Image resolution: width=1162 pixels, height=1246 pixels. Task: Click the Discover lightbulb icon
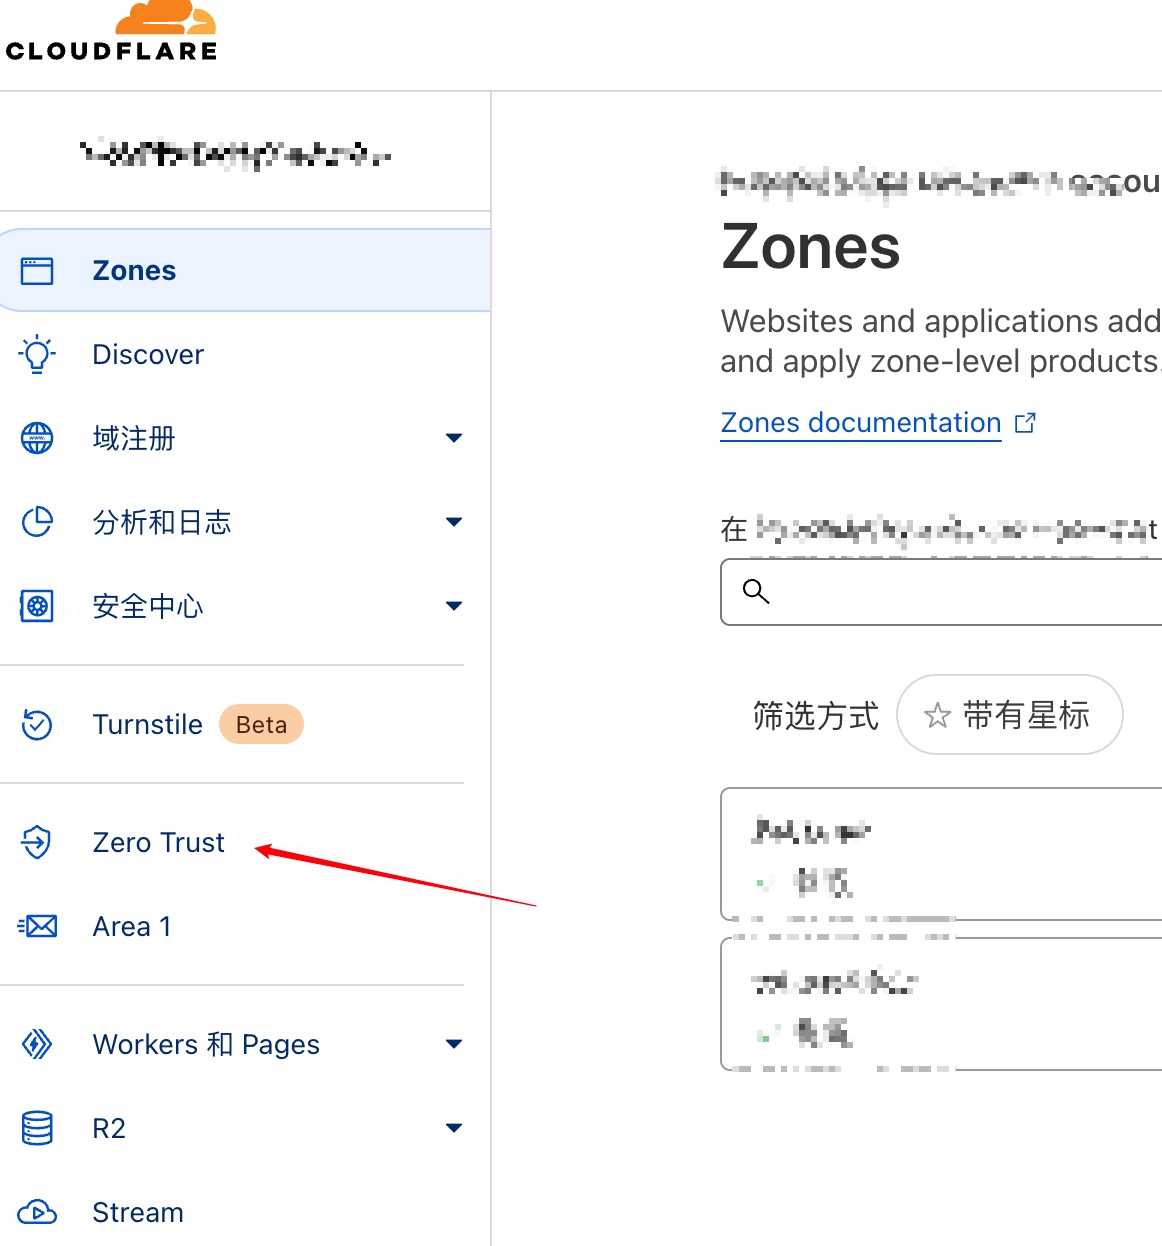point(37,354)
